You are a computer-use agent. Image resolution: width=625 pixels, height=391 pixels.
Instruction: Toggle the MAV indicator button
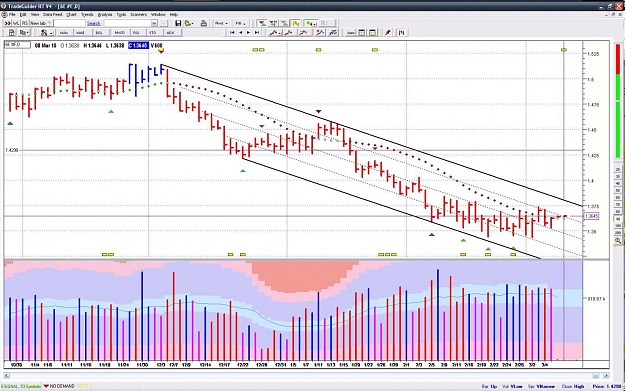click(x=64, y=33)
